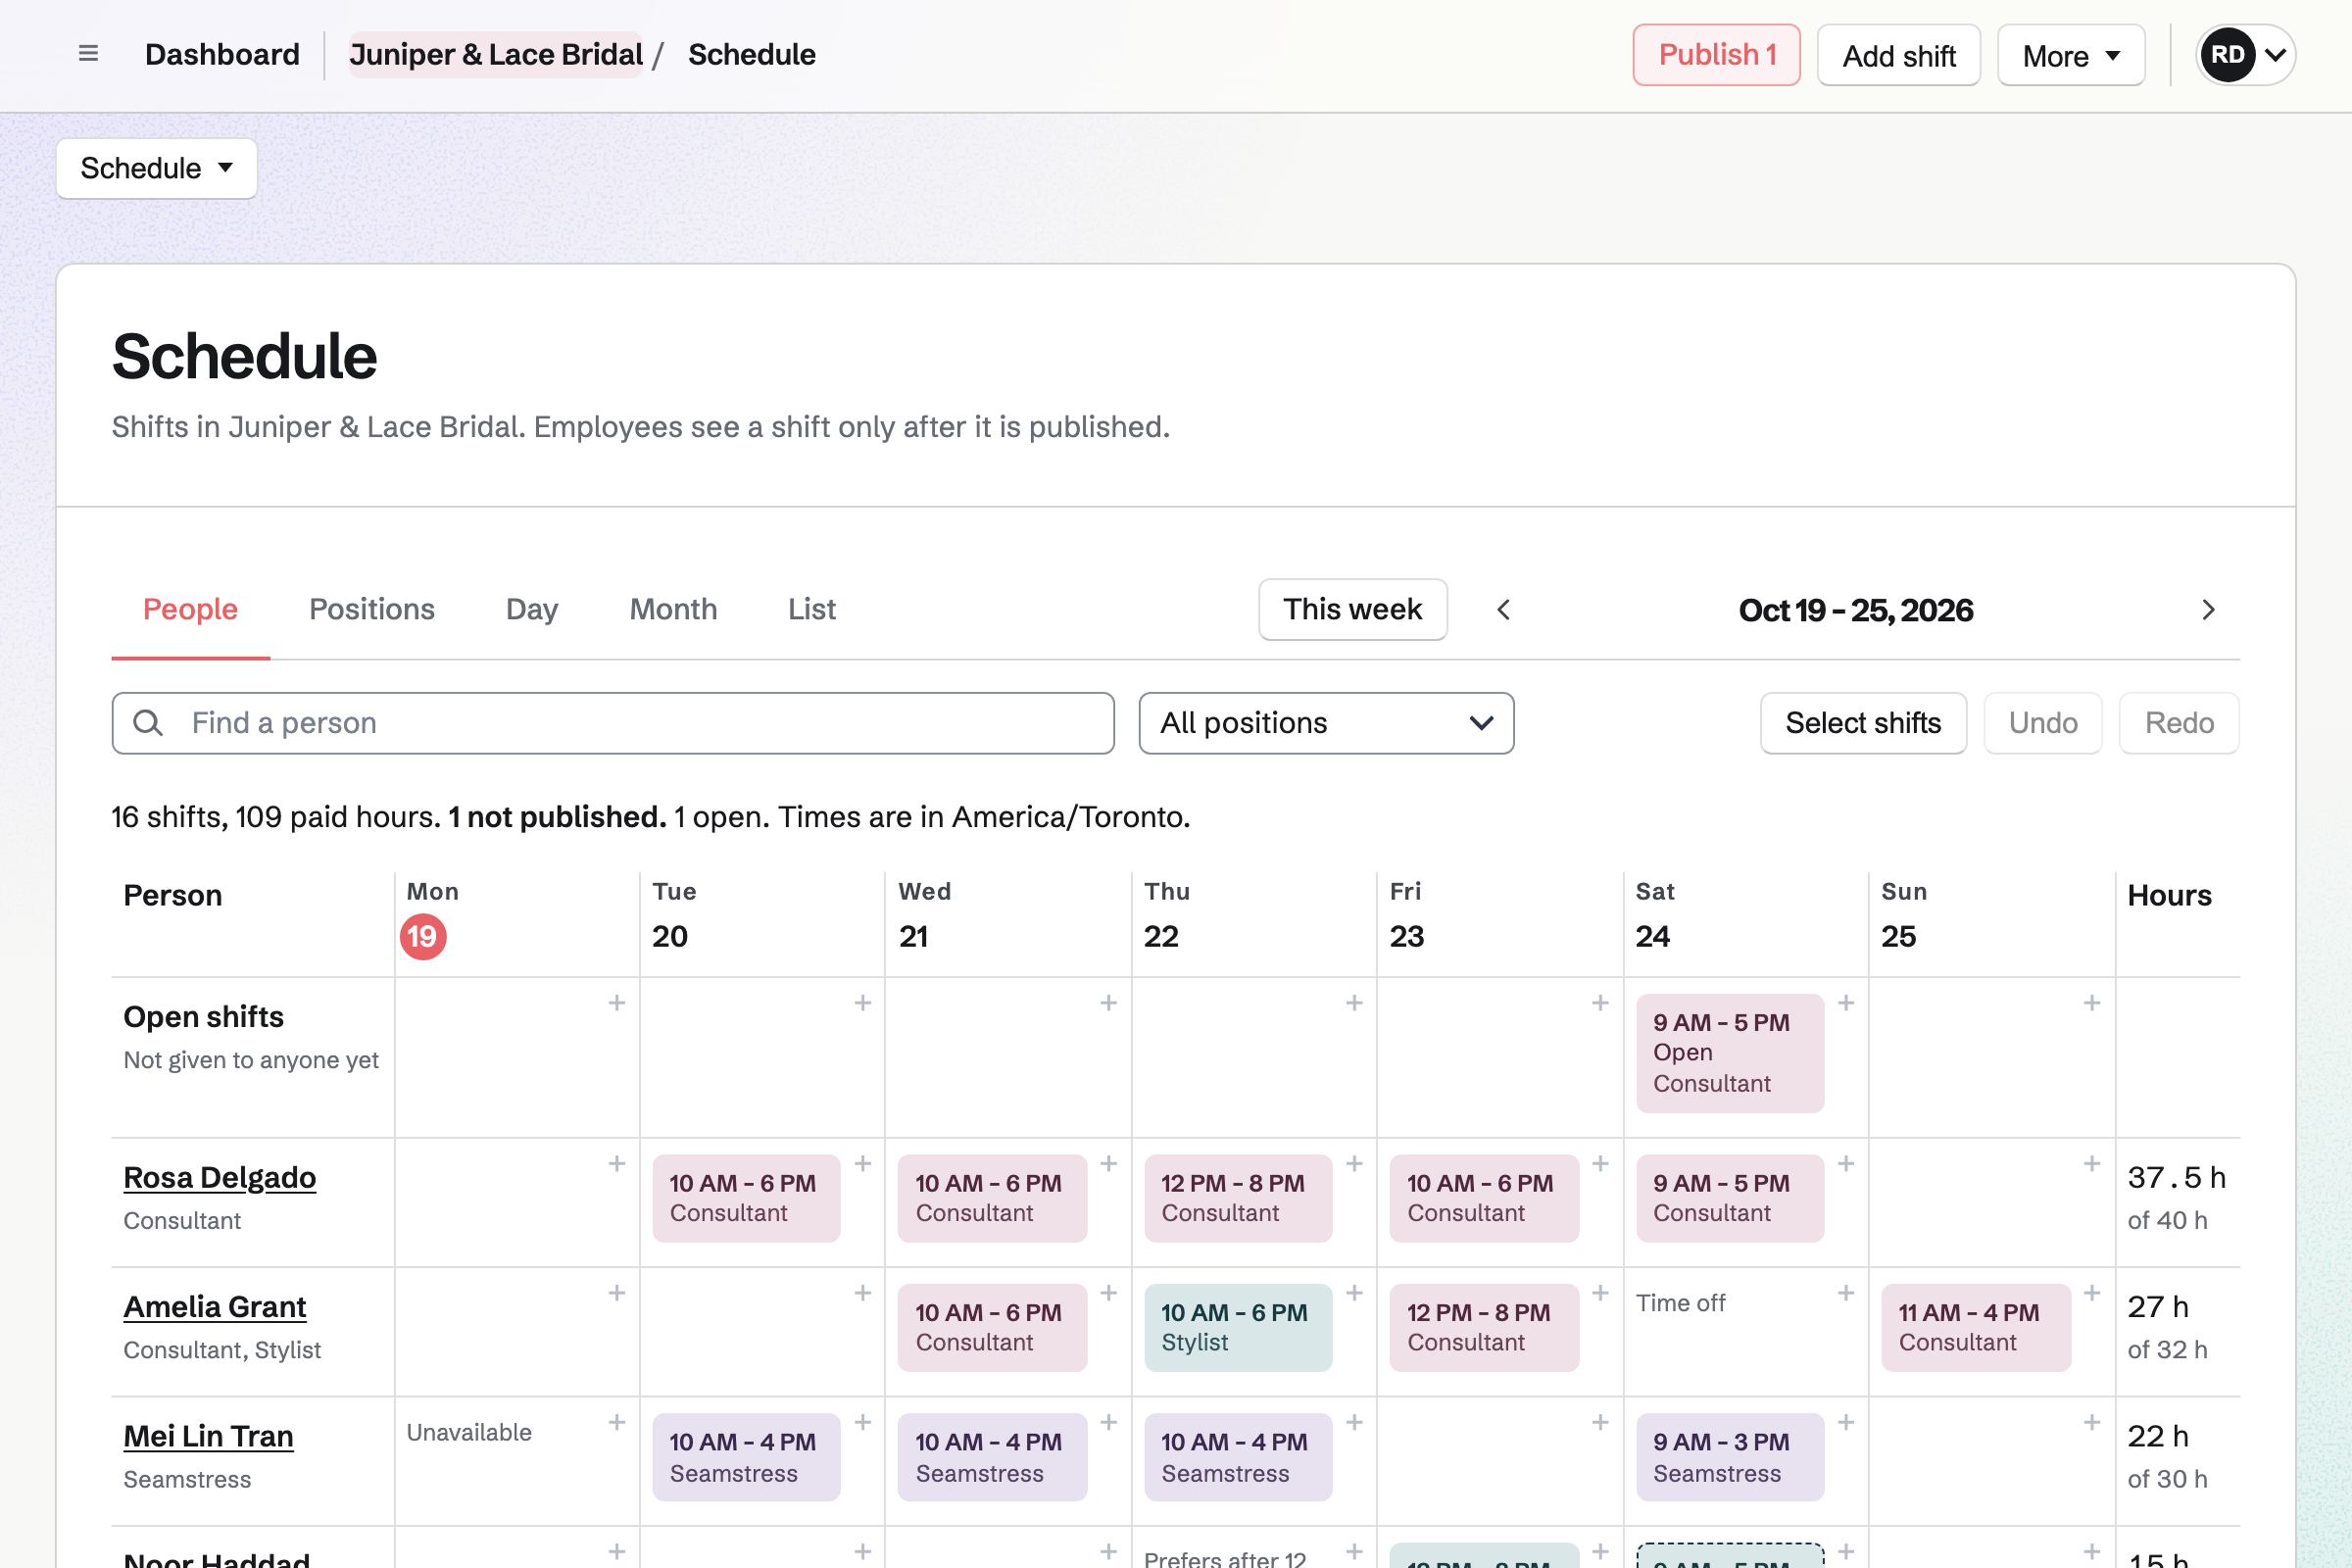This screenshot has width=2352, height=1568.
Task: Go to previous week arrow
Action: (x=1503, y=610)
